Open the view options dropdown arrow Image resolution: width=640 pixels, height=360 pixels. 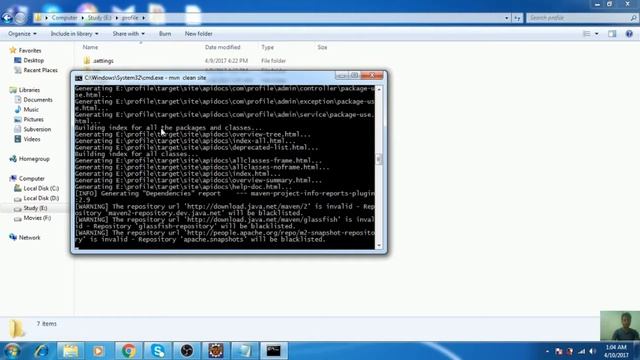click(597, 34)
